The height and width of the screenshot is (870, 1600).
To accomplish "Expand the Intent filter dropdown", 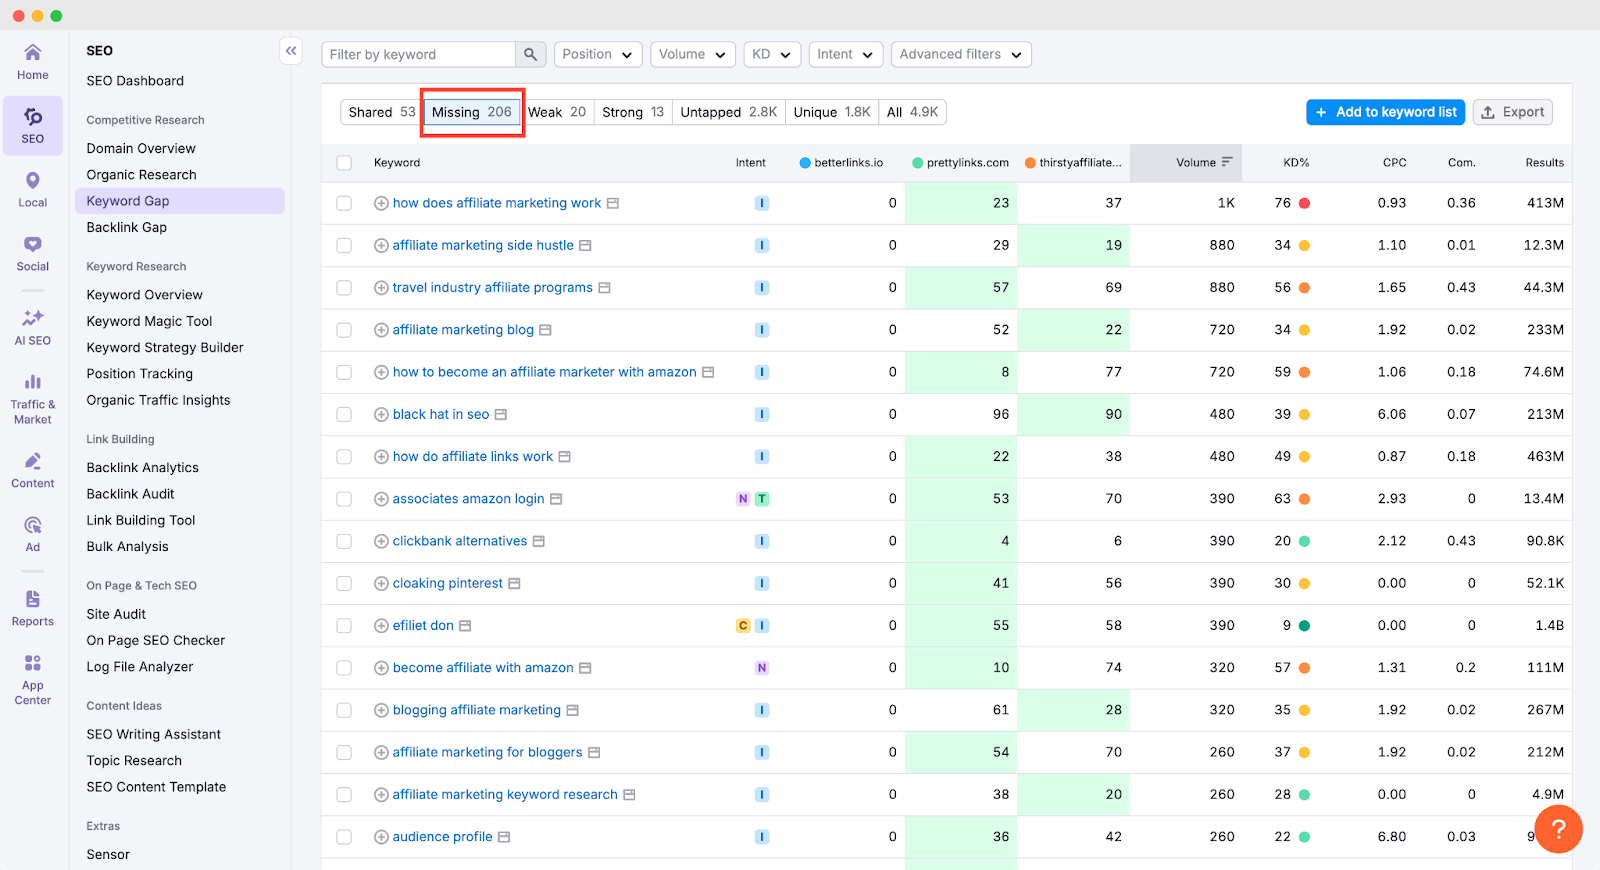I will click(x=845, y=54).
